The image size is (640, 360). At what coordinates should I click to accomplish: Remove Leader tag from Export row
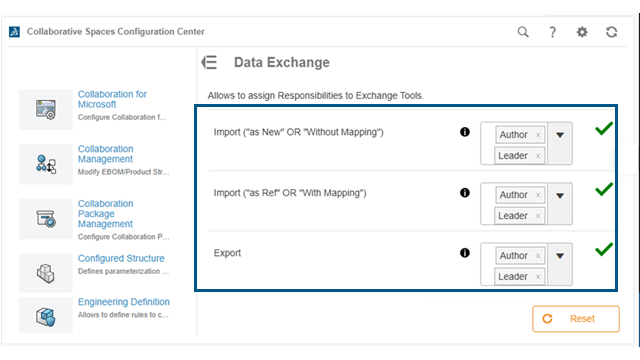click(x=538, y=276)
